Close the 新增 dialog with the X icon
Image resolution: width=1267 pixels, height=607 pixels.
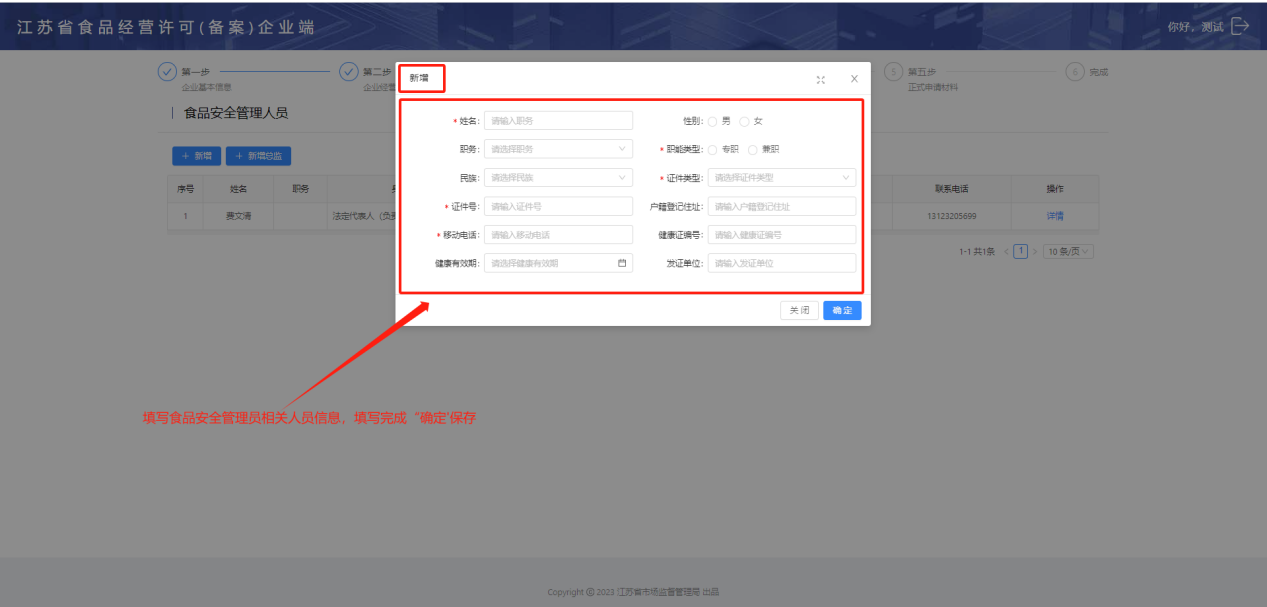854,79
